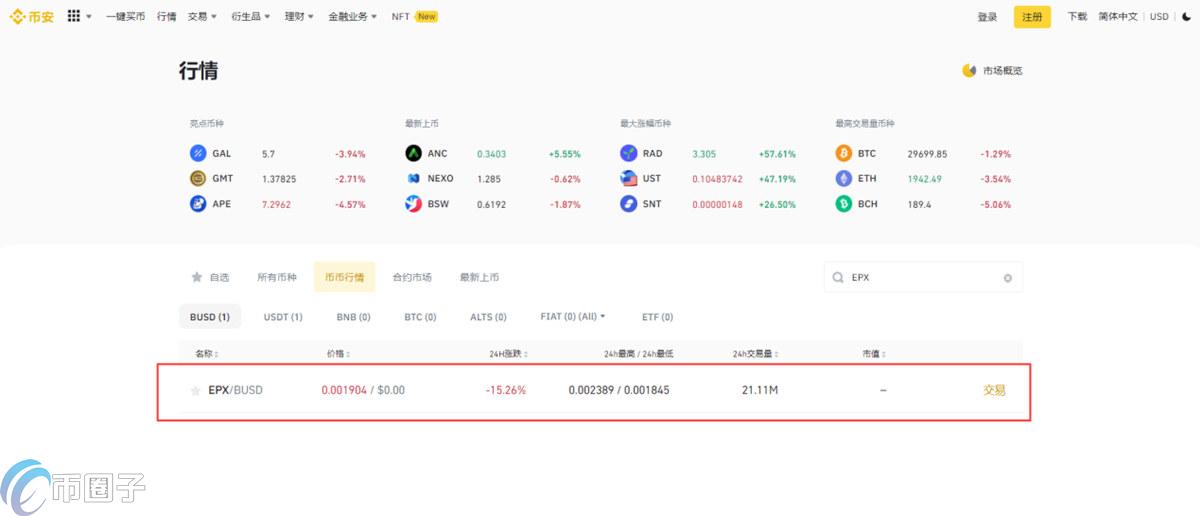Click the RAD +57.61% change value

(776, 154)
